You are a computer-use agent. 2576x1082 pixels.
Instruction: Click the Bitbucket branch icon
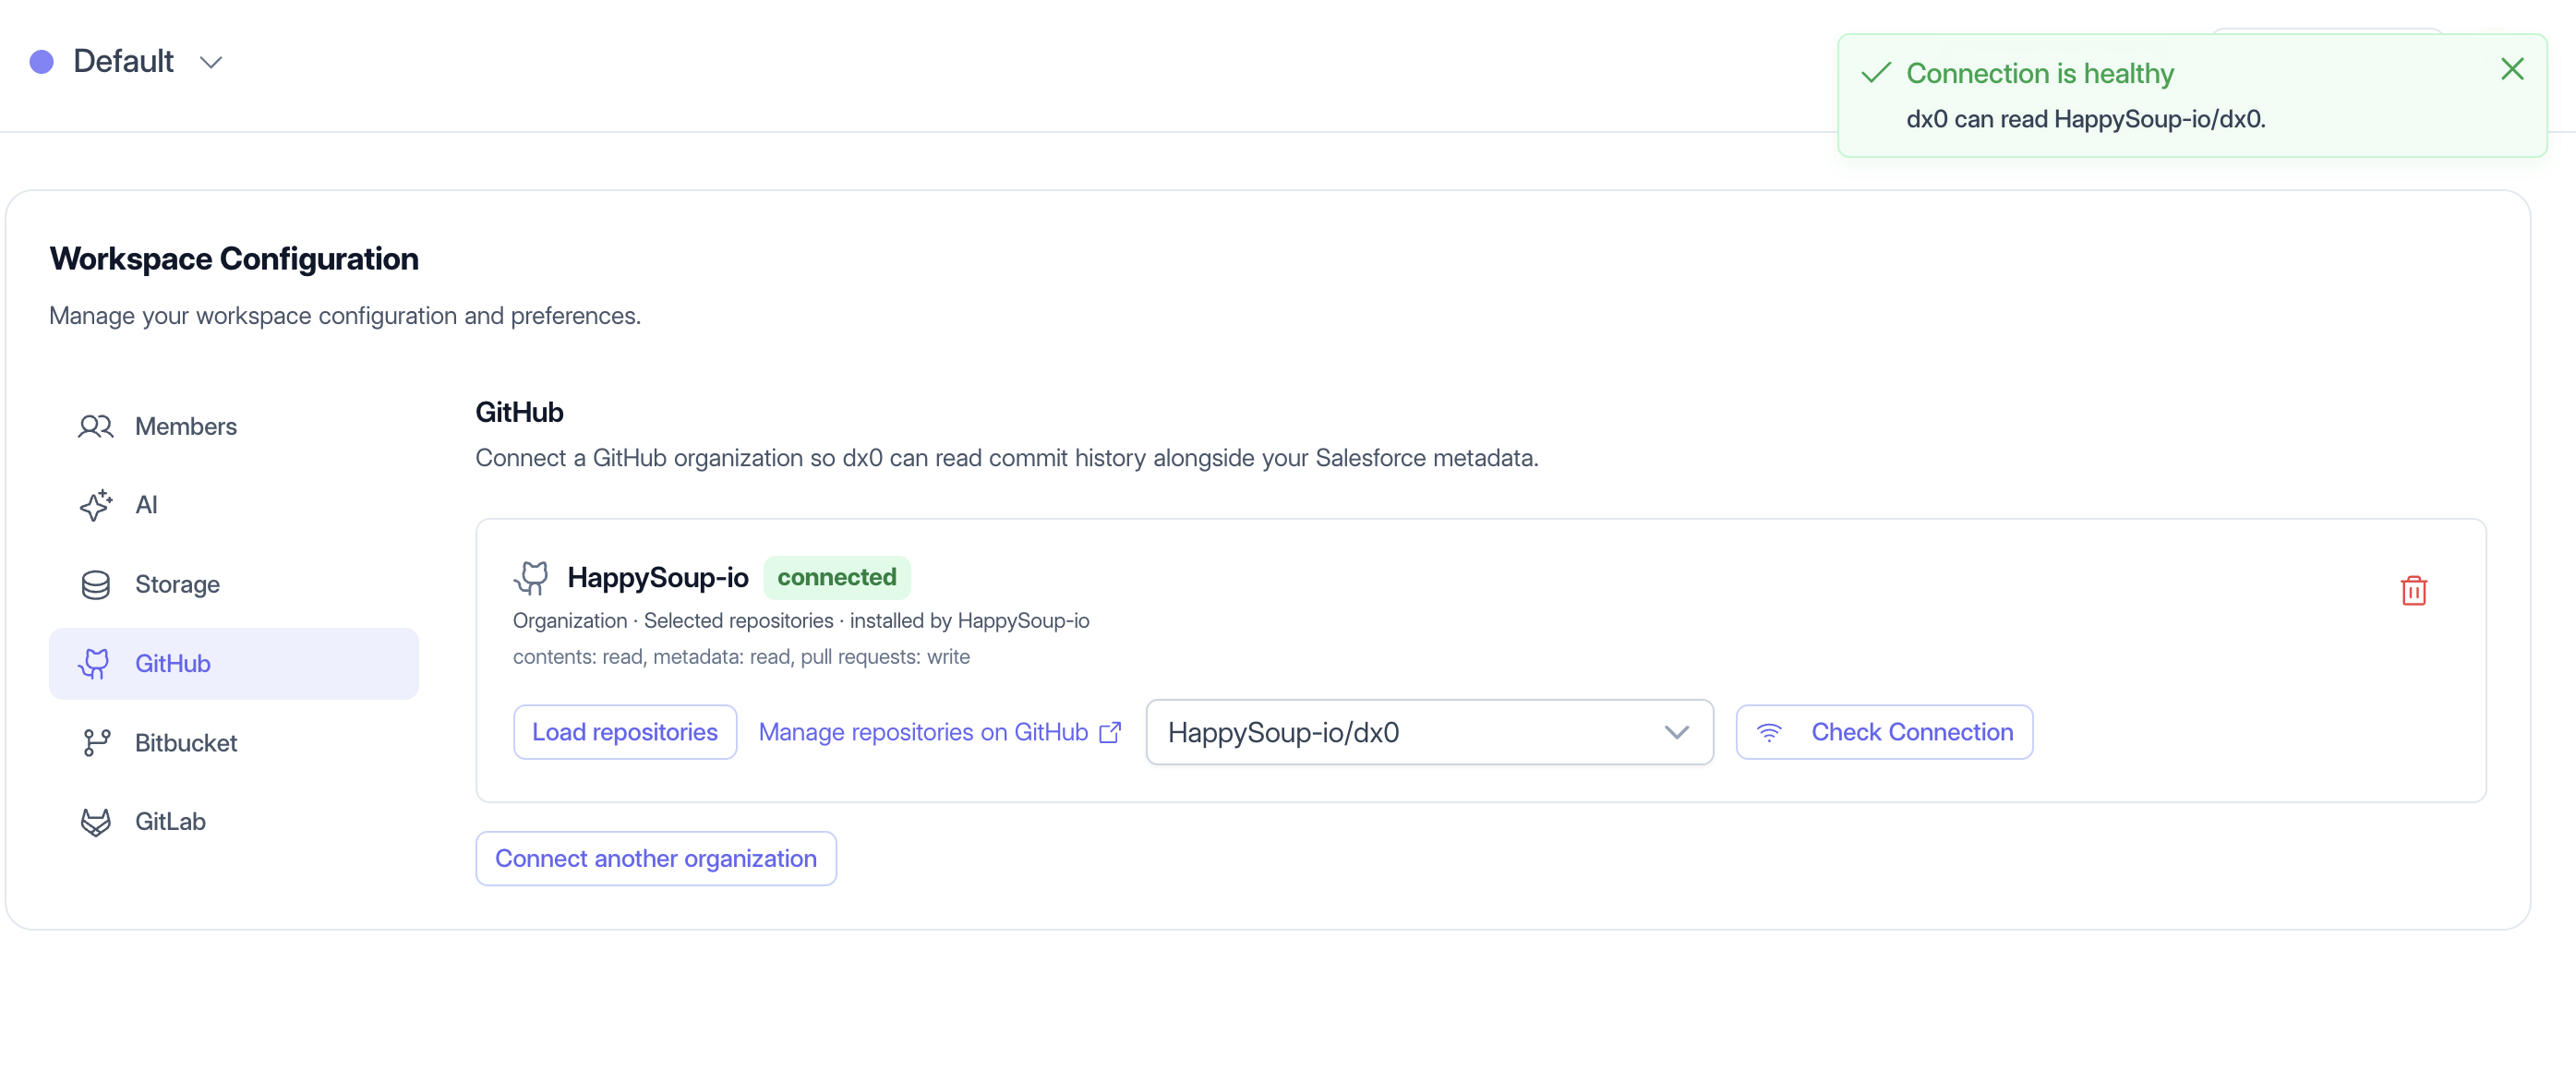pos(95,743)
